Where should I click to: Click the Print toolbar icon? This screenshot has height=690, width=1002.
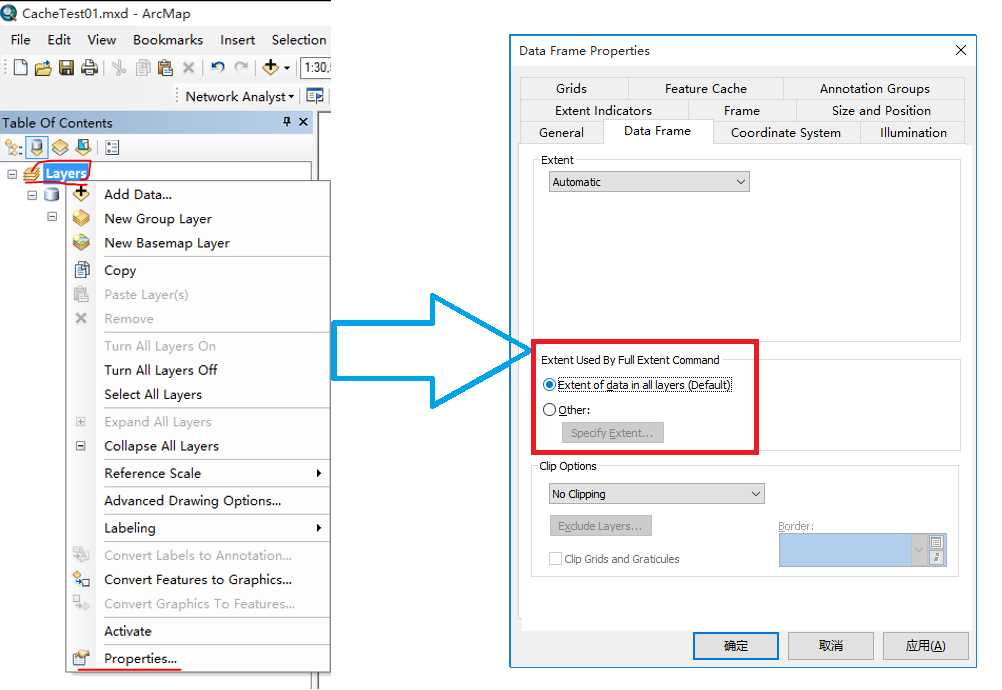tap(89, 67)
